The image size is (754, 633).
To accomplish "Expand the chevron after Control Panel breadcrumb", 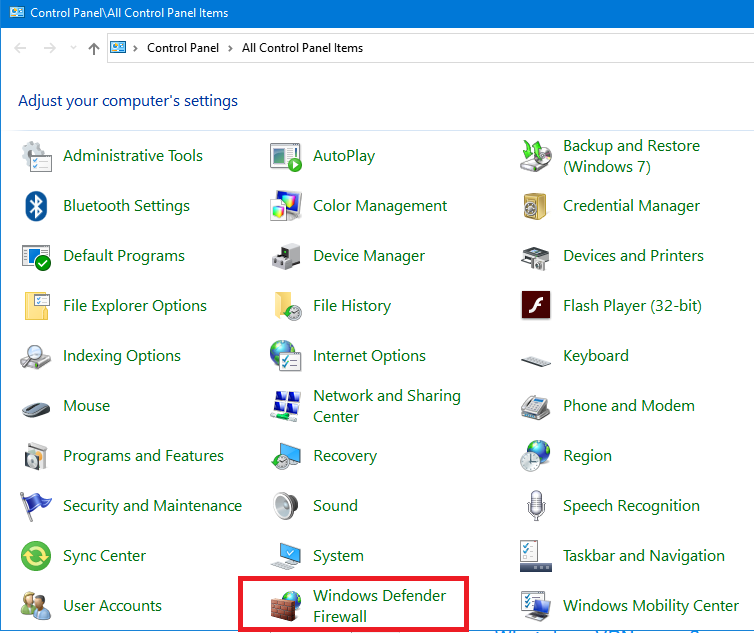I will [x=230, y=48].
